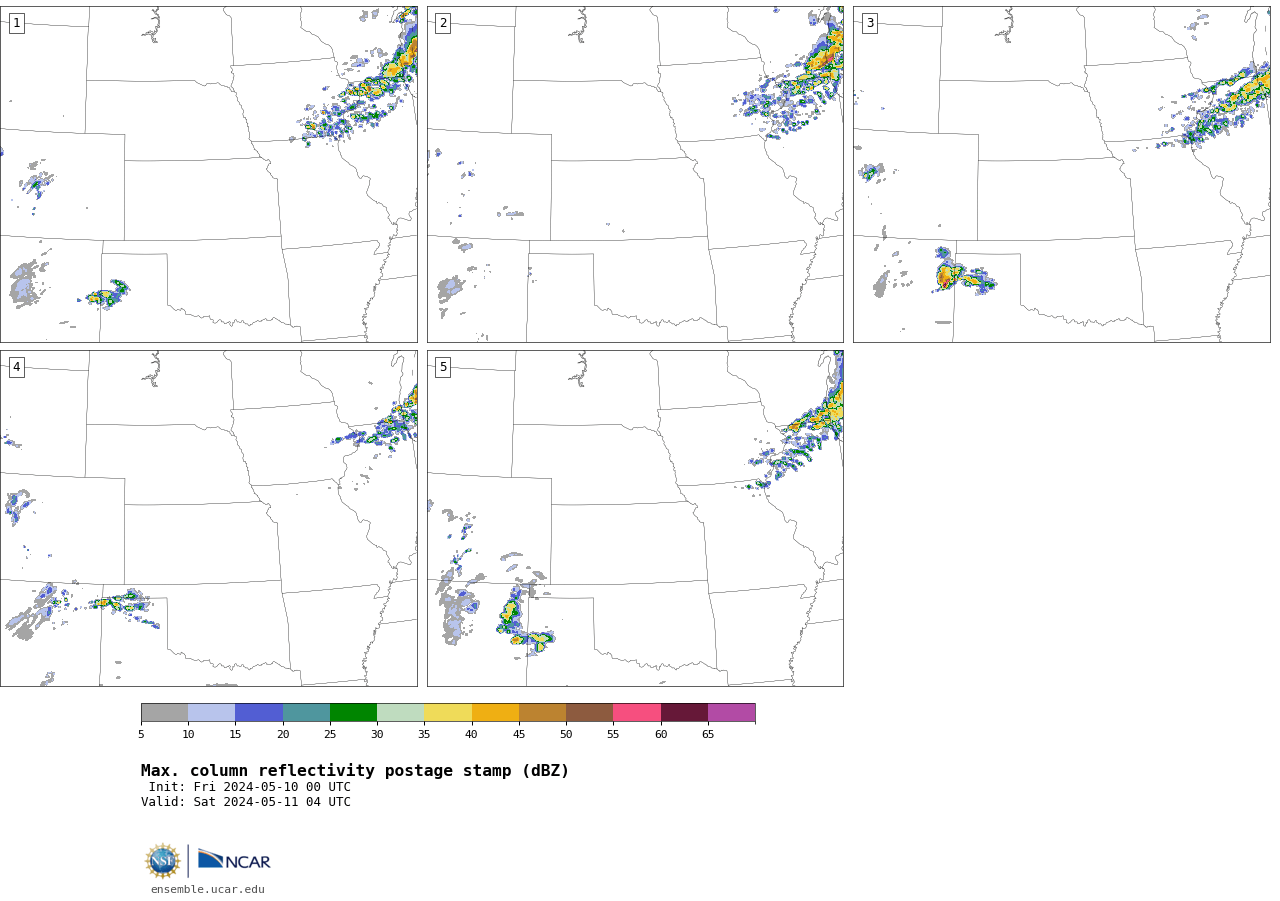Click the orange 40-45 dBZ swatch
1280x901 pixels.
495,713
